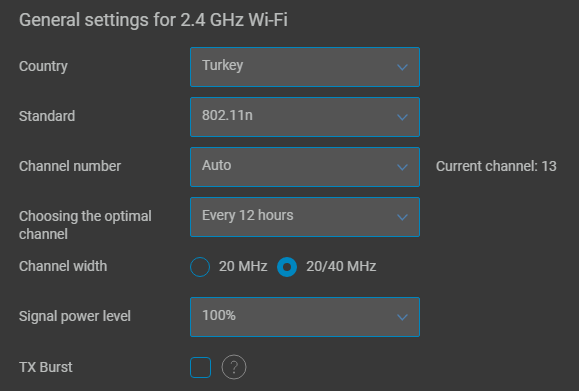Click the TX Burst label text

[x=46, y=367]
